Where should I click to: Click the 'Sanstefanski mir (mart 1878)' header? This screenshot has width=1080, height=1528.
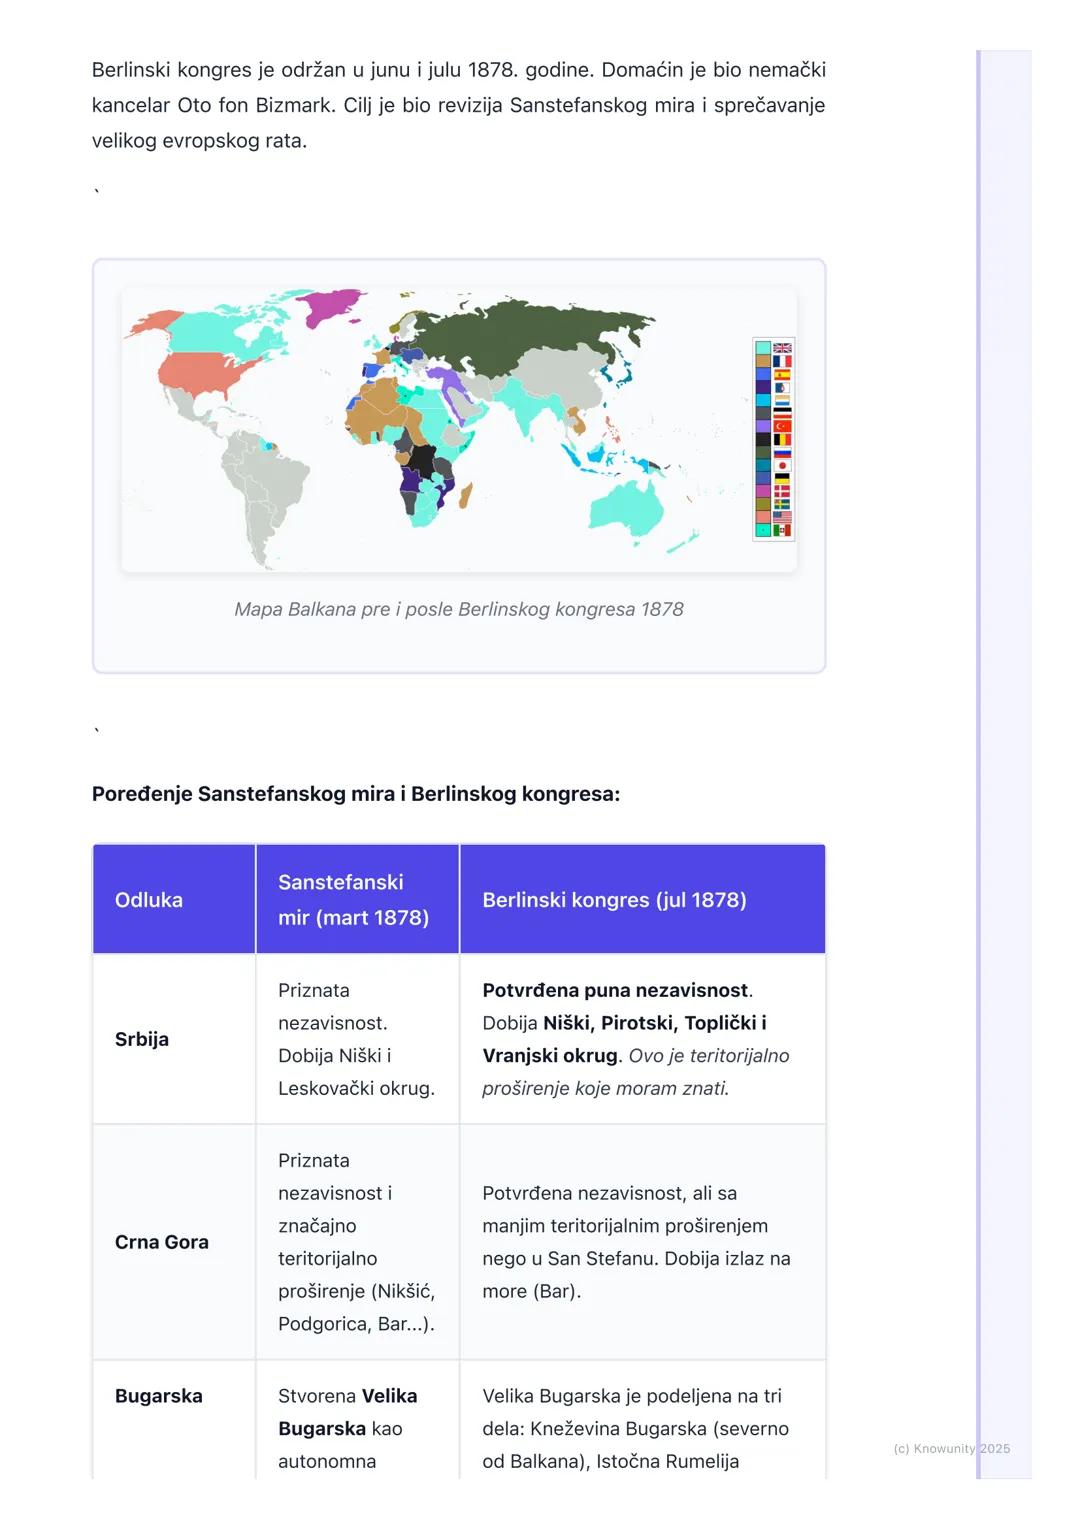click(x=353, y=900)
